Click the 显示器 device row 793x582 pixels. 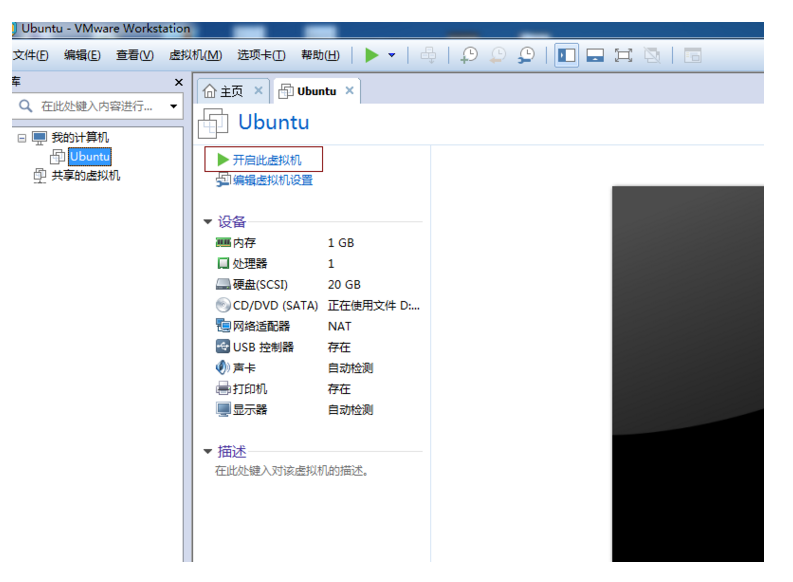point(318,410)
